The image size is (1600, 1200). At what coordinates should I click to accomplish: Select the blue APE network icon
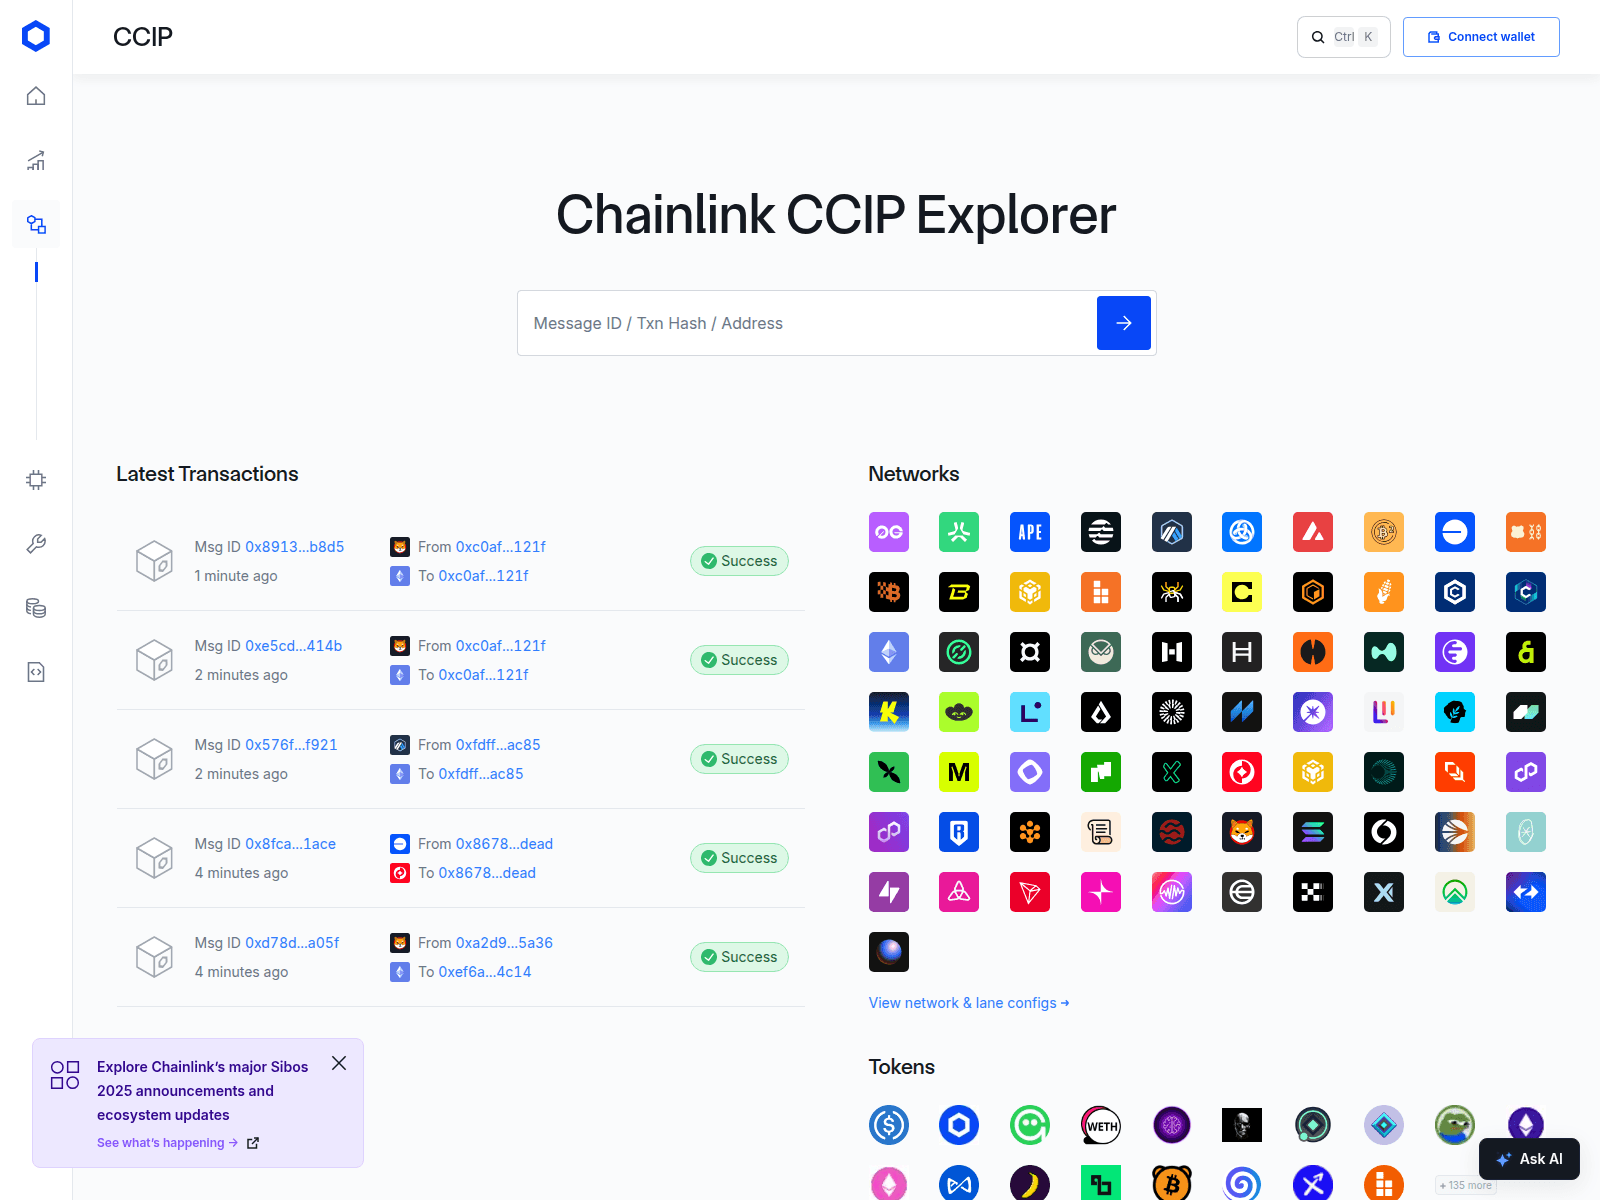(x=1030, y=532)
